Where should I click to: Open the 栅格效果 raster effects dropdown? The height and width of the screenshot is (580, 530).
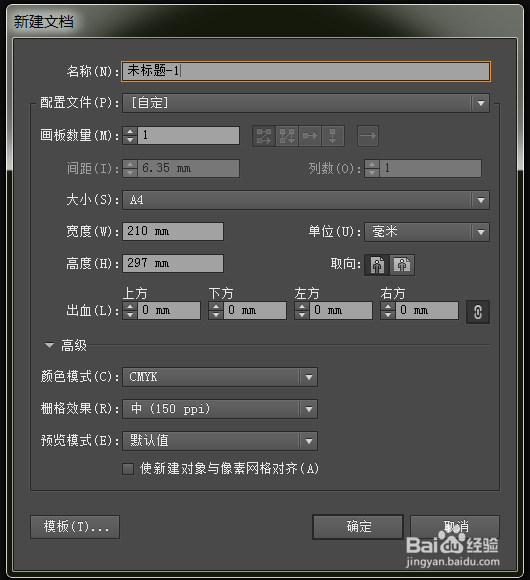click(220, 409)
